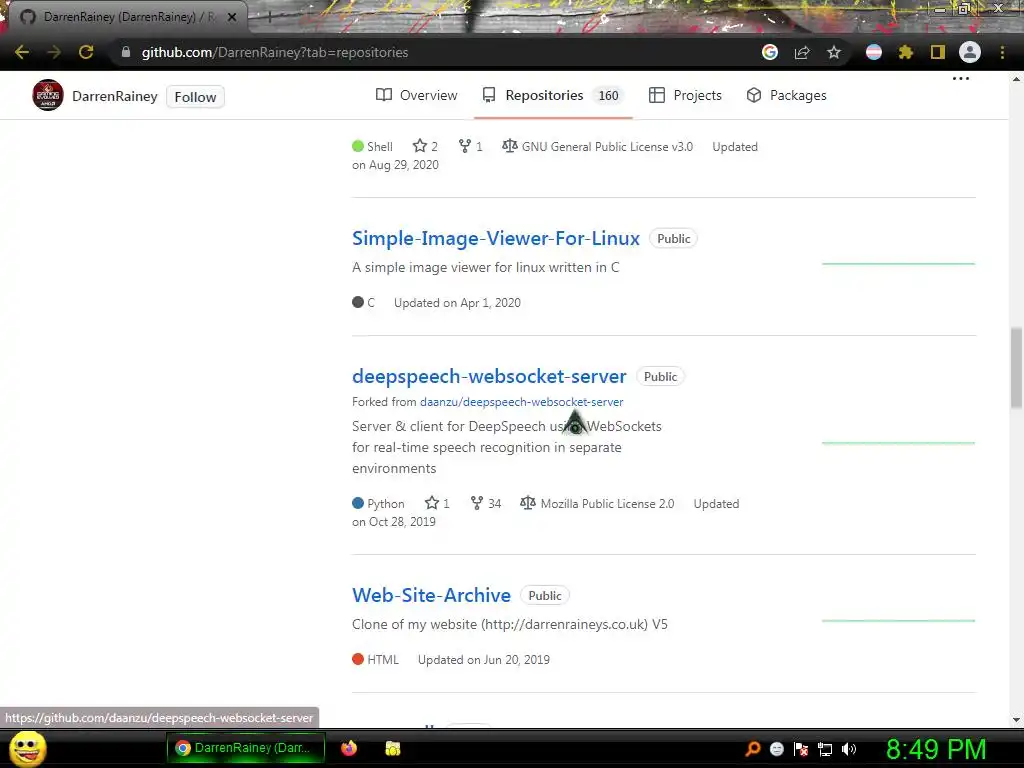Follow DarrenRainey
The height and width of the screenshot is (768, 1024).
tap(195, 97)
